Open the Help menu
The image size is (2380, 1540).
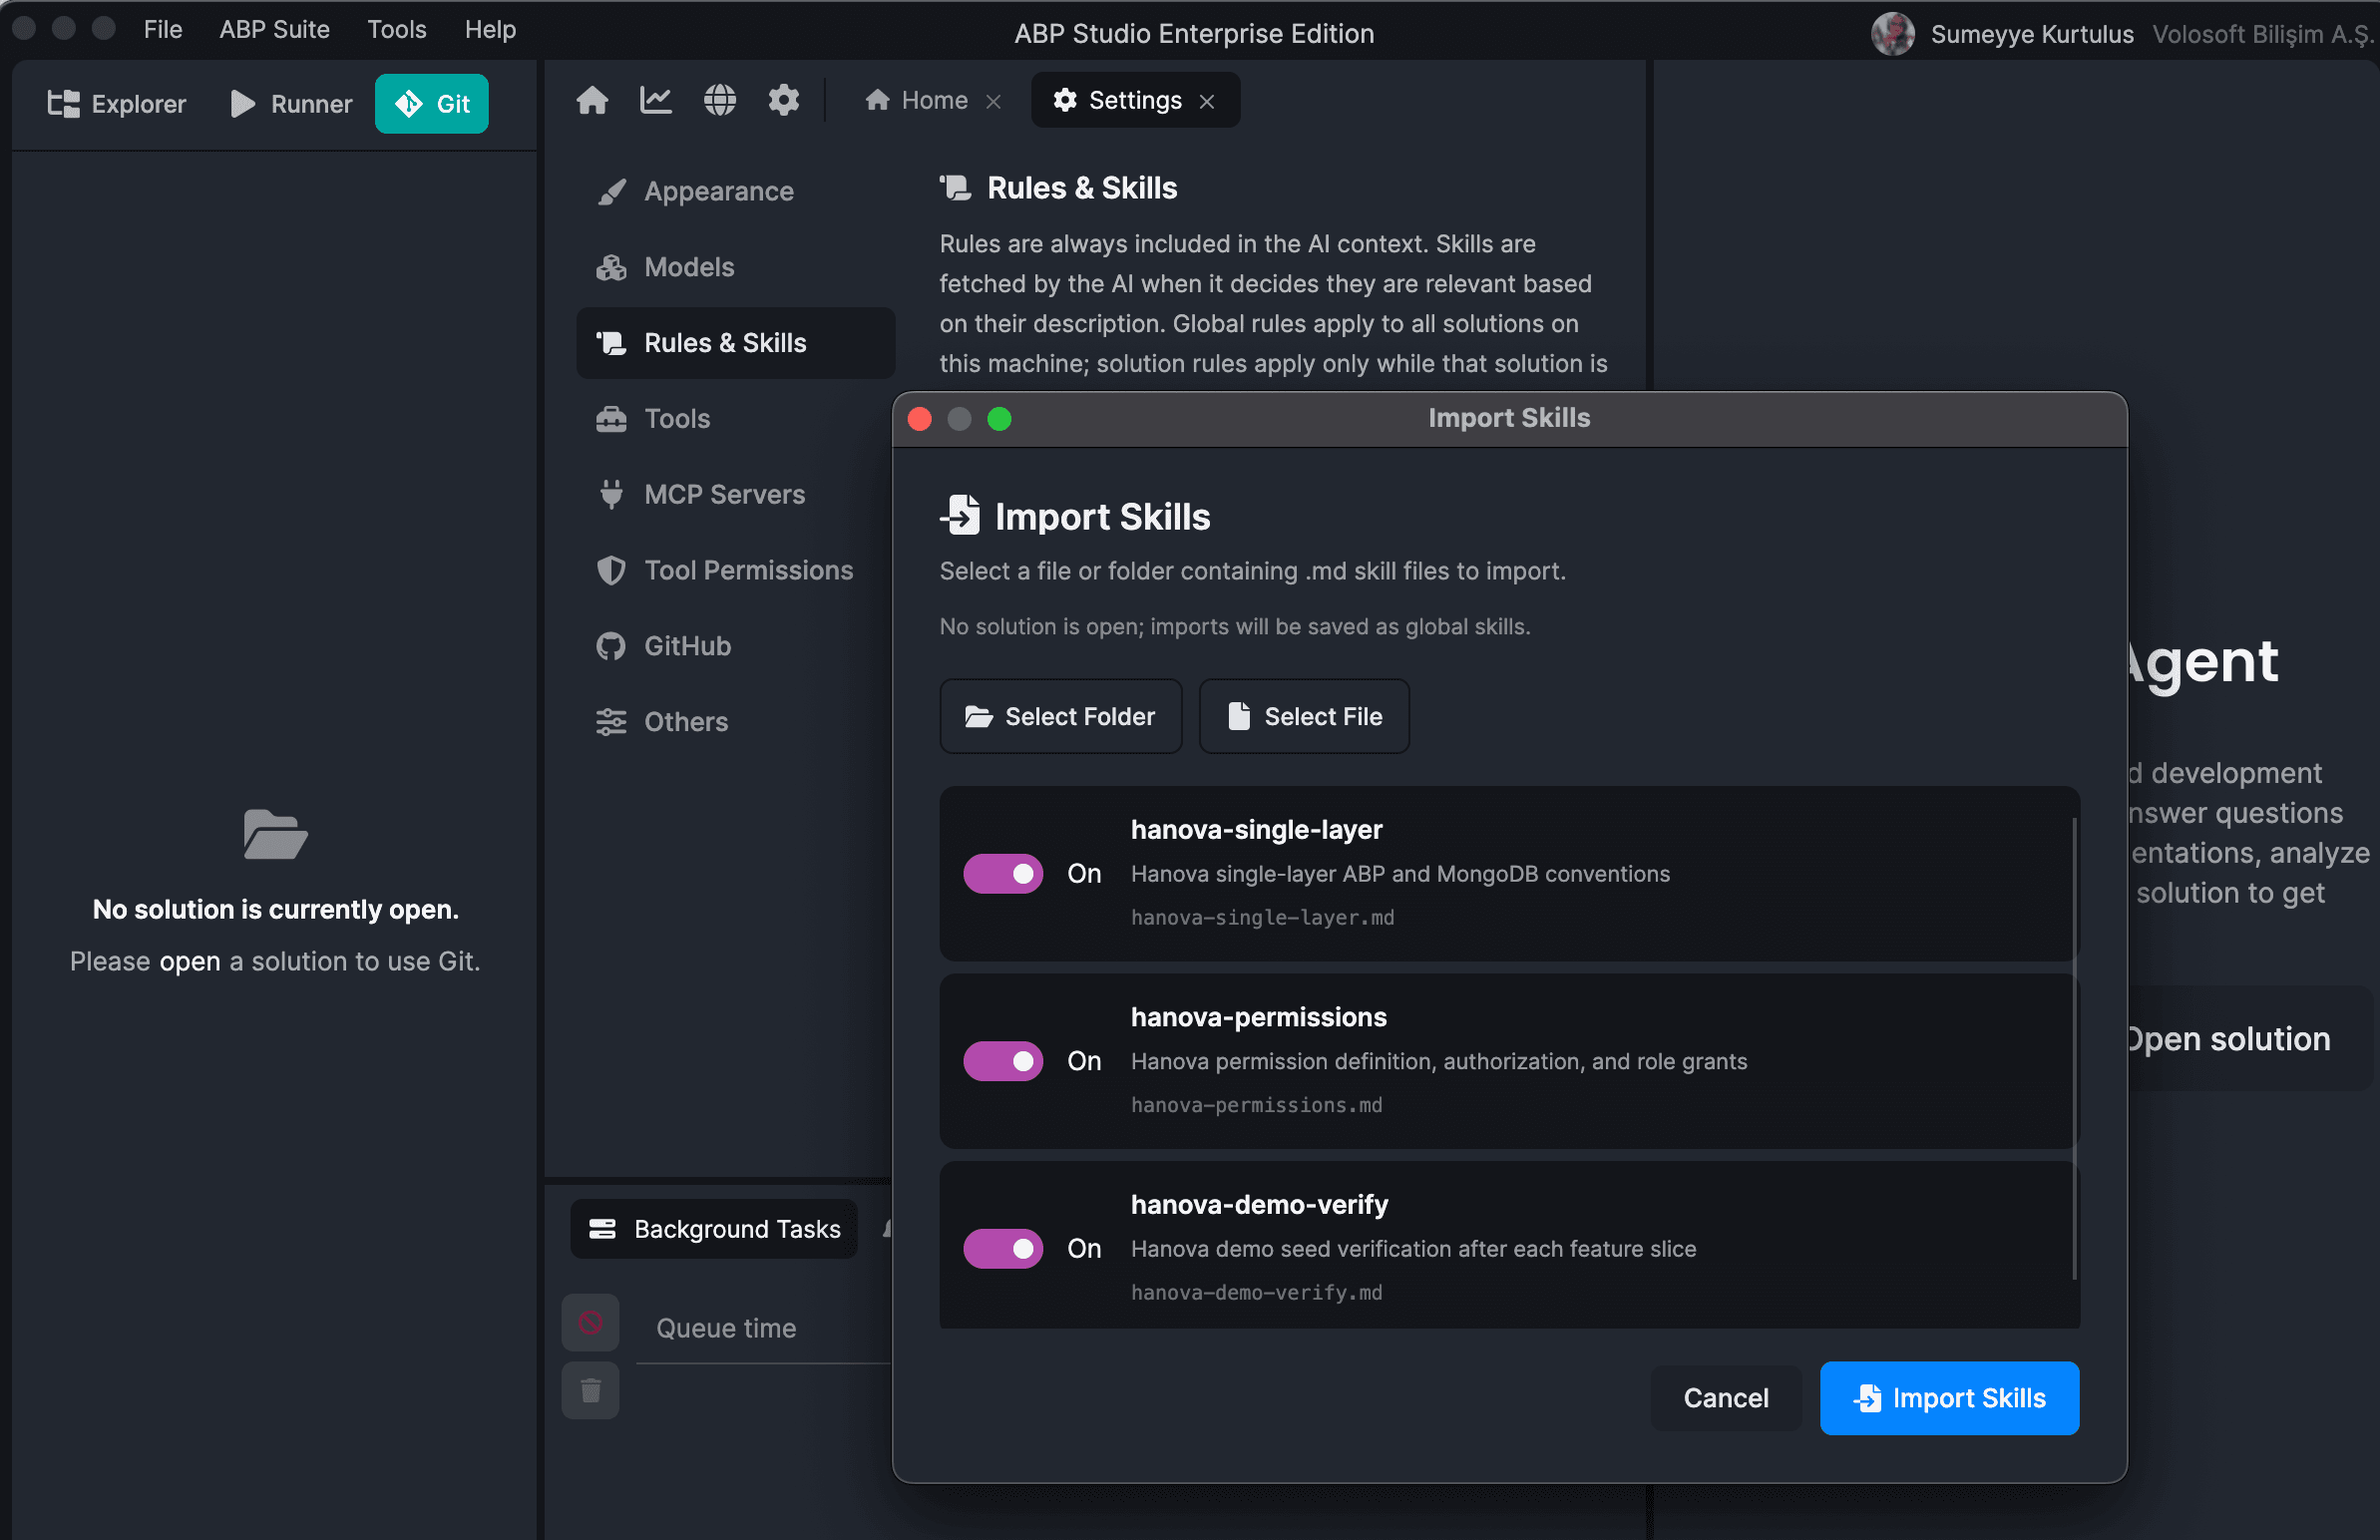[490, 29]
